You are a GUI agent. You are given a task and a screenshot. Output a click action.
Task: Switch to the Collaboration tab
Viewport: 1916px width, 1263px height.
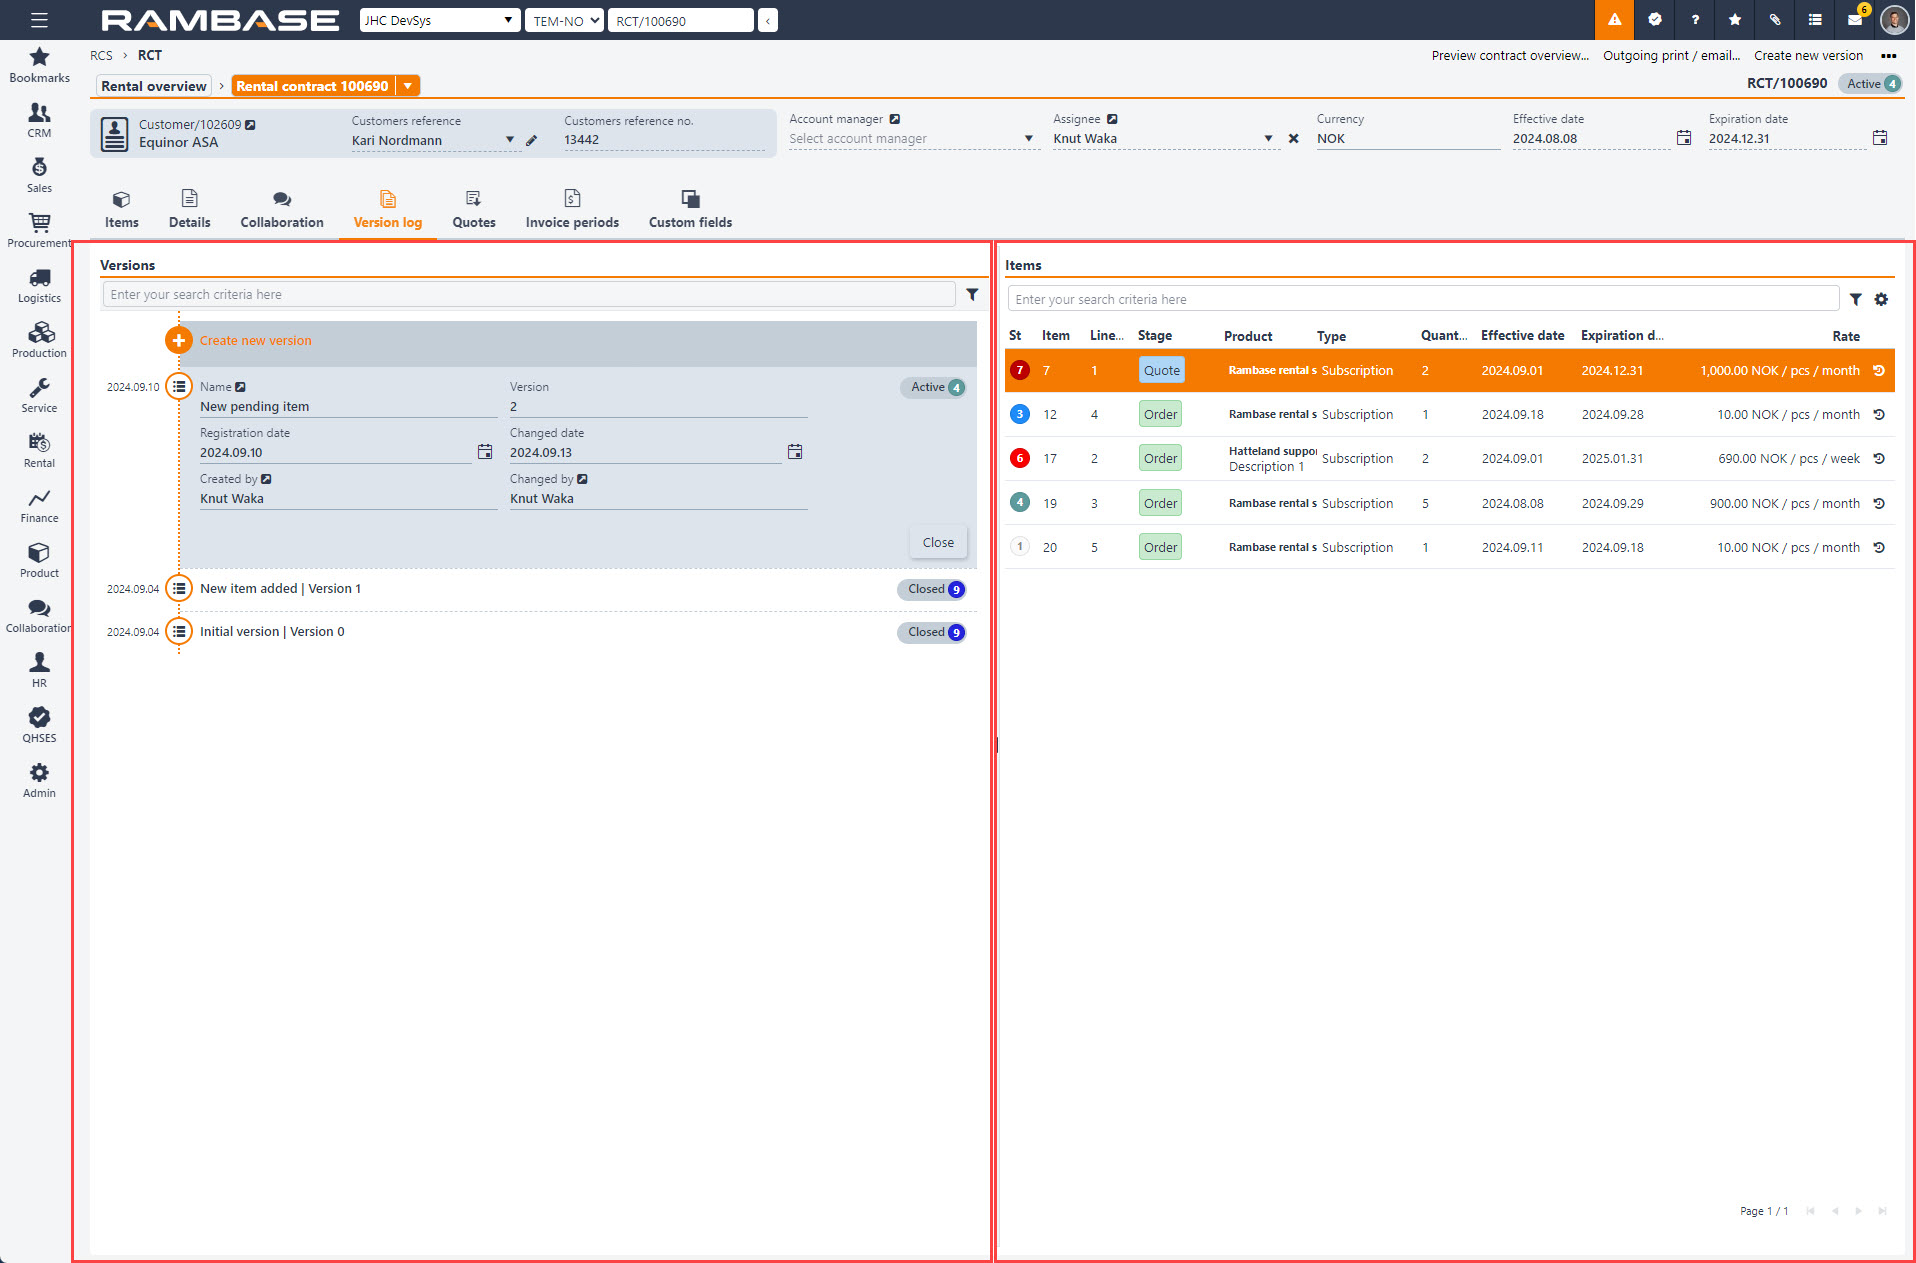click(x=281, y=210)
